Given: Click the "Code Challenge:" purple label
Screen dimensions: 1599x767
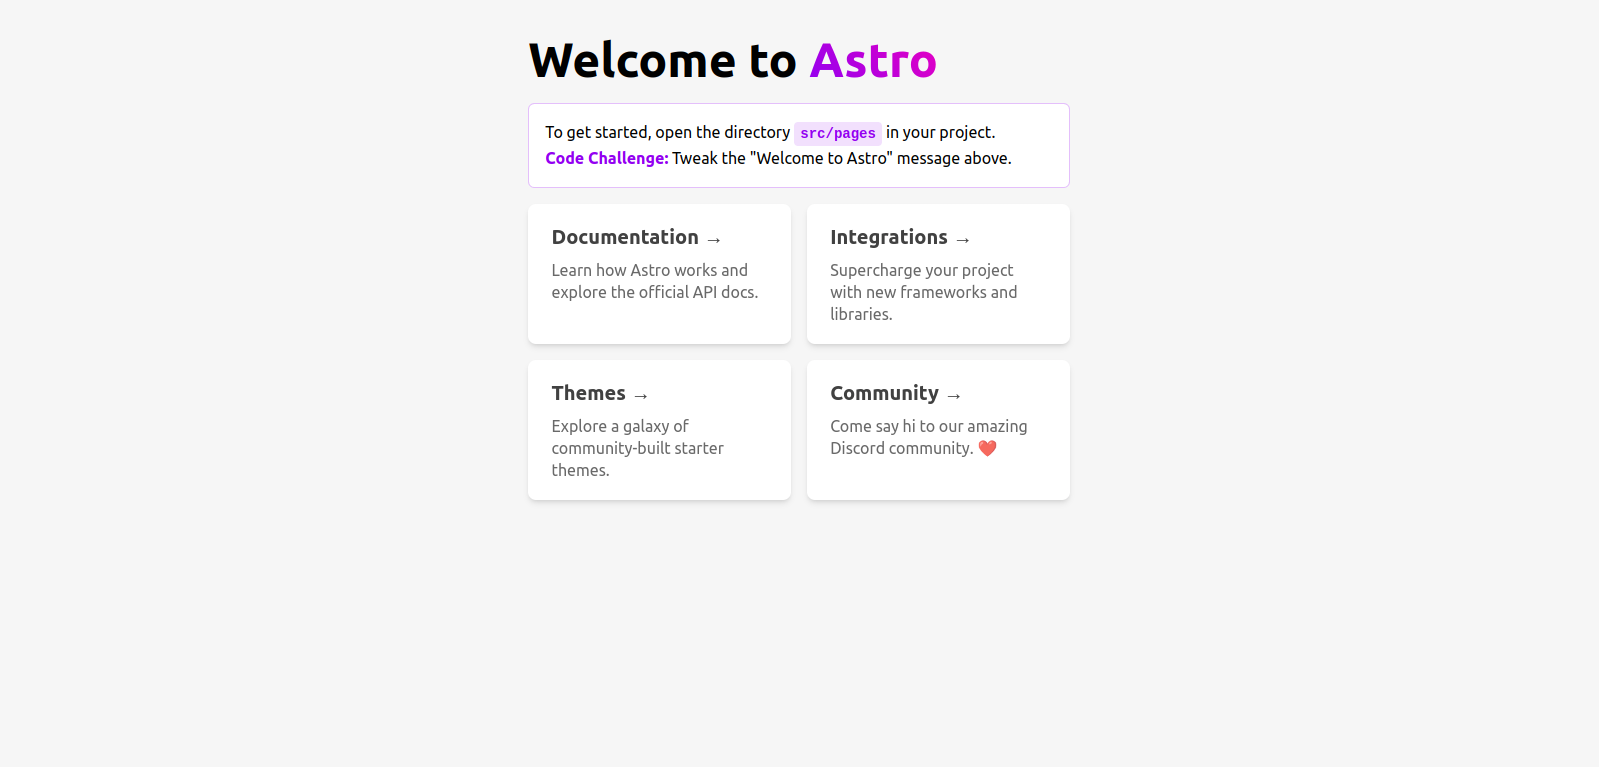Looking at the screenshot, I should 607,158.
